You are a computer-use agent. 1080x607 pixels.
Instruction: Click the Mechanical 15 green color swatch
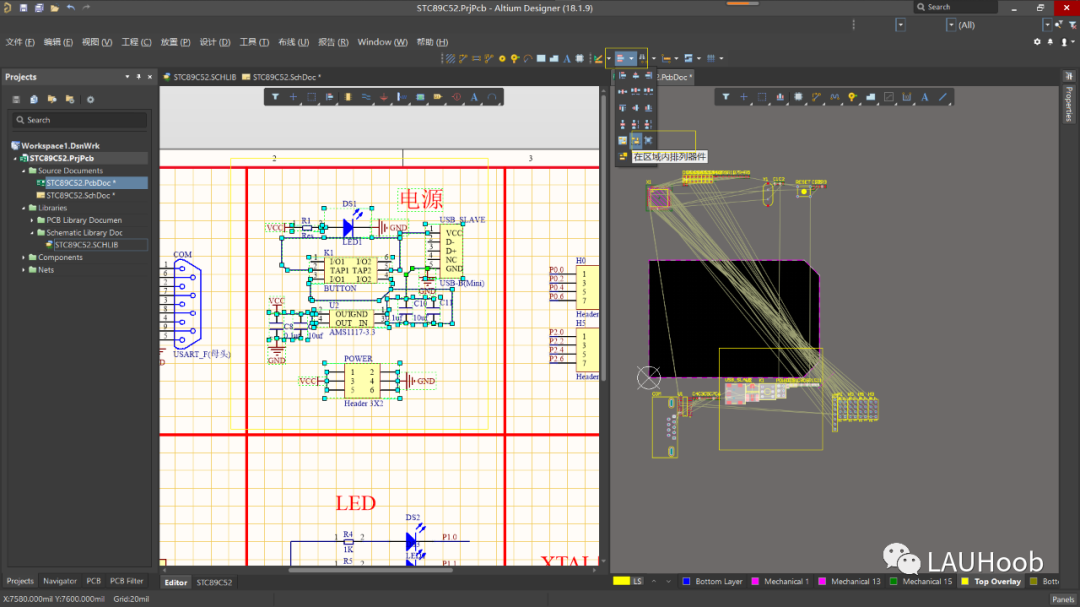(x=893, y=582)
